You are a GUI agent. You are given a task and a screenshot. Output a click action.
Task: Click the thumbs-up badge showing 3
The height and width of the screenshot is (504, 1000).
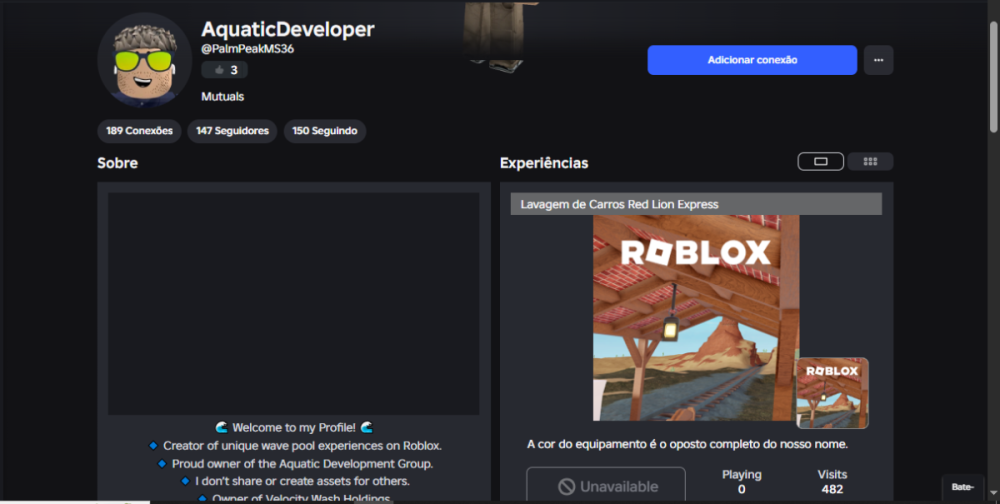[x=224, y=70]
